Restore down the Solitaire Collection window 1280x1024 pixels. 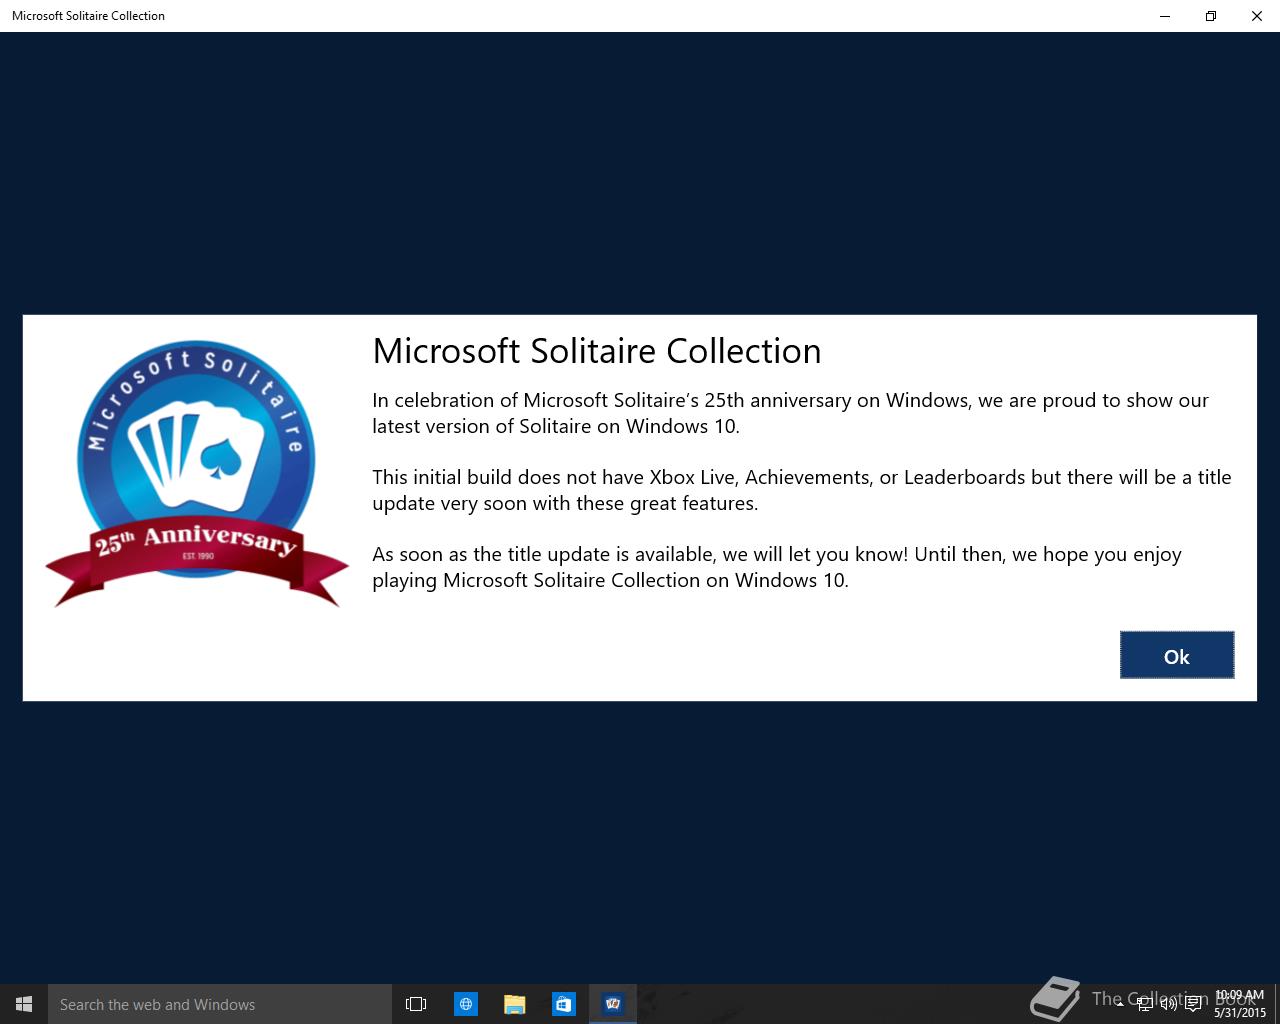(1211, 16)
